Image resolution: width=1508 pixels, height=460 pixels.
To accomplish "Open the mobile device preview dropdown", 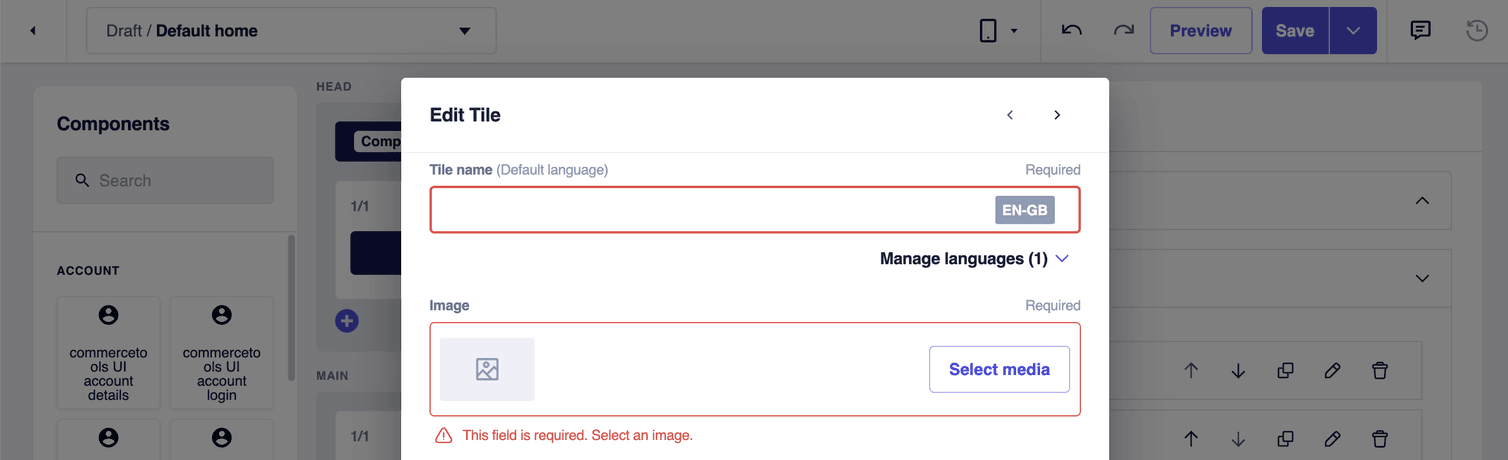I will pos(998,31).
